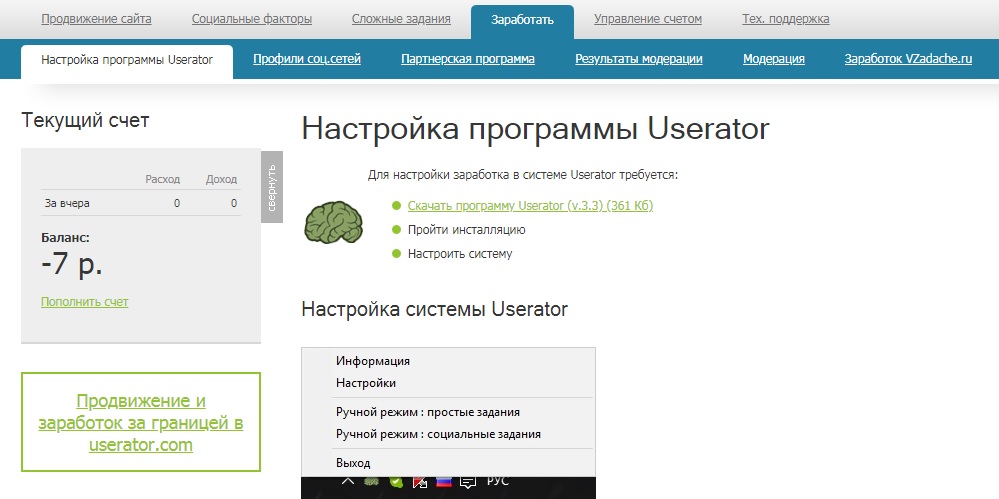
Task: Open the 'Партнерская программа' page
Action: [x=467, y=59]
